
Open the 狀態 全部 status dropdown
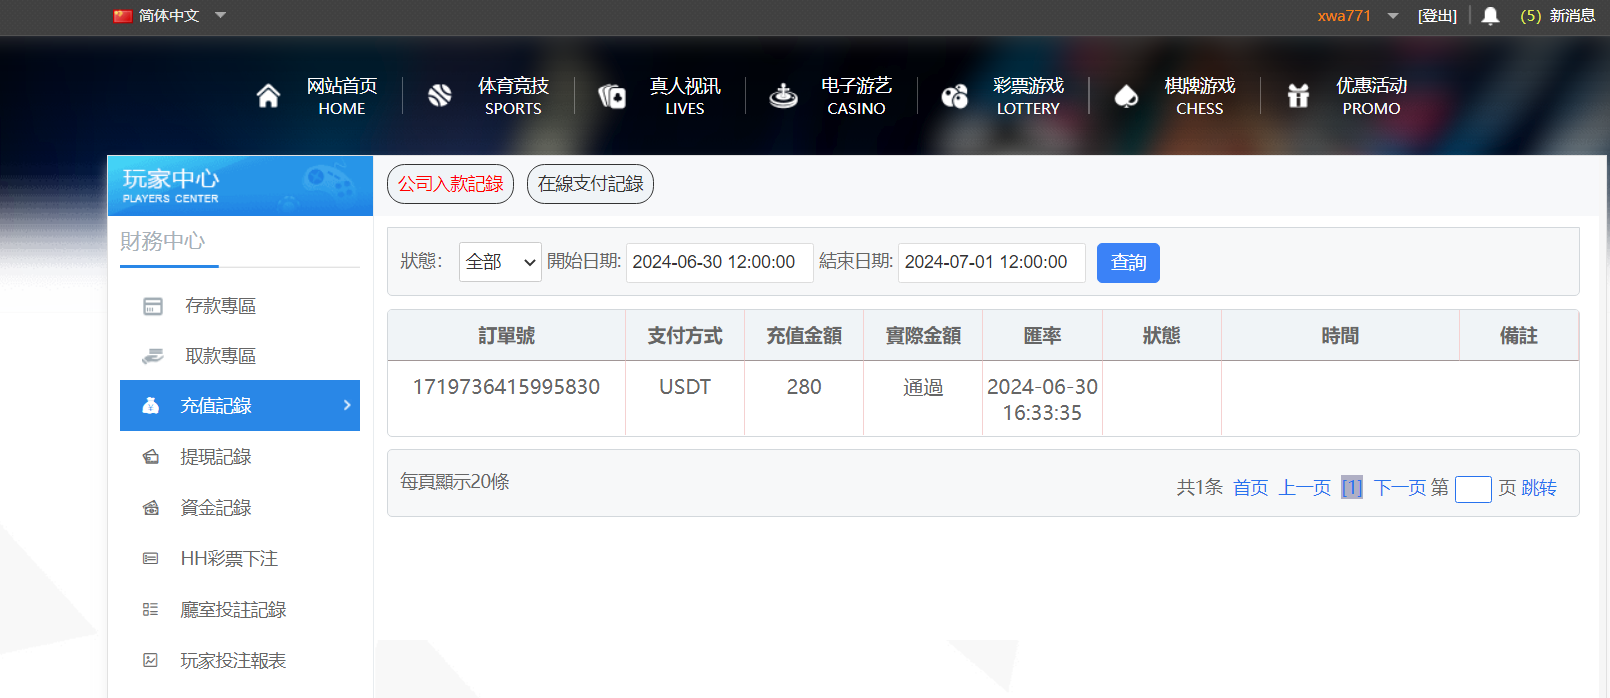coord(500,262)
